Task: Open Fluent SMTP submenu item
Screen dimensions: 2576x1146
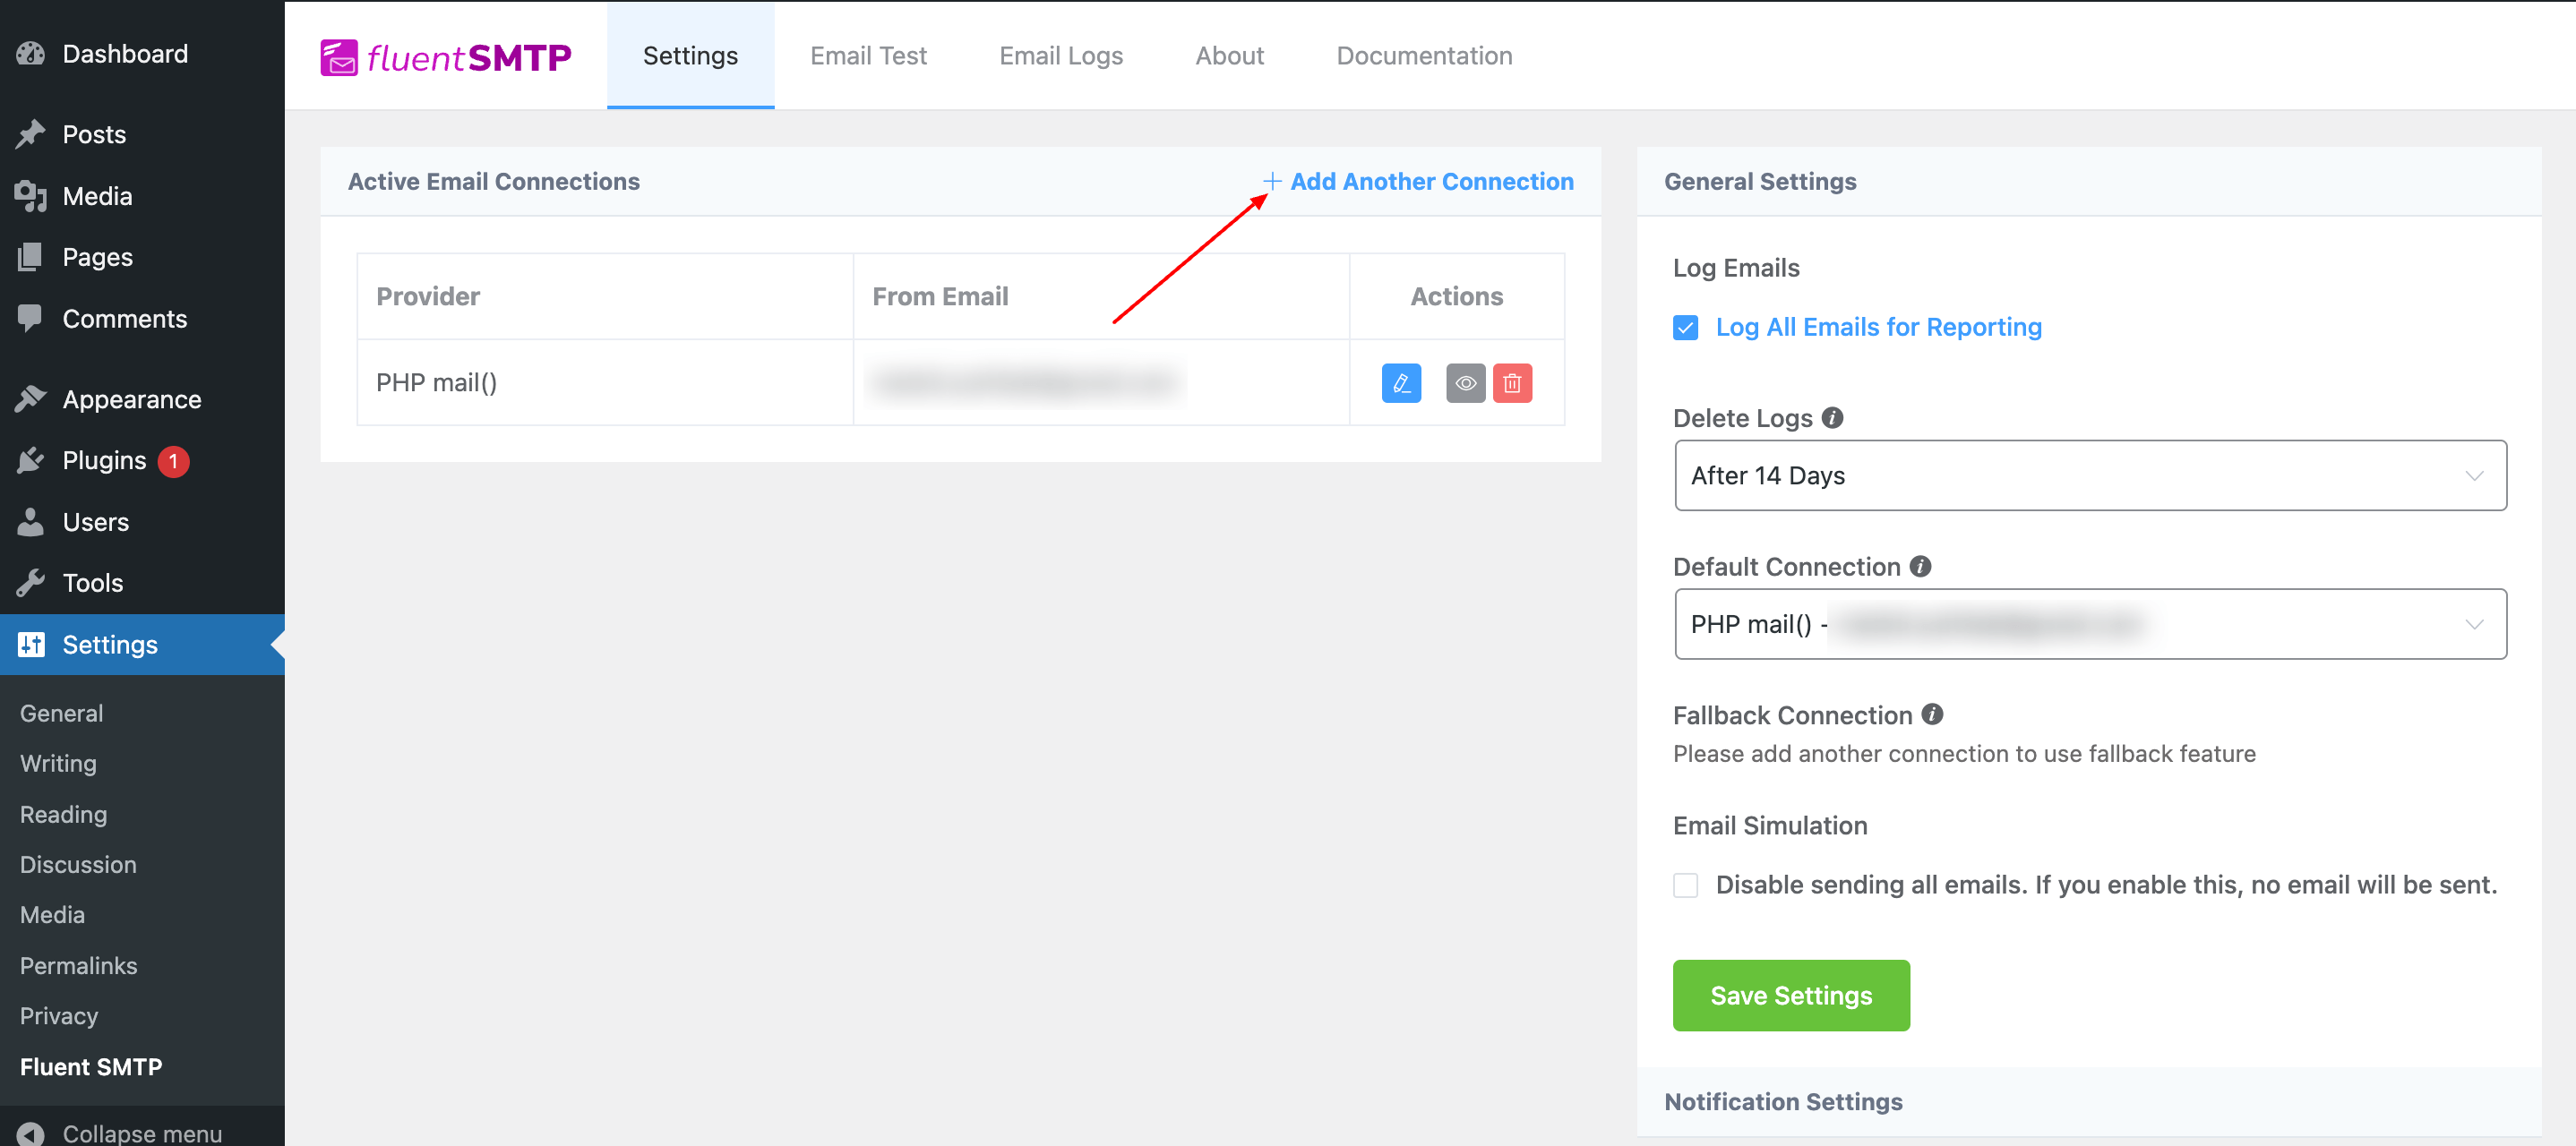Action: pyautogui.click(x=91, y=1066)
